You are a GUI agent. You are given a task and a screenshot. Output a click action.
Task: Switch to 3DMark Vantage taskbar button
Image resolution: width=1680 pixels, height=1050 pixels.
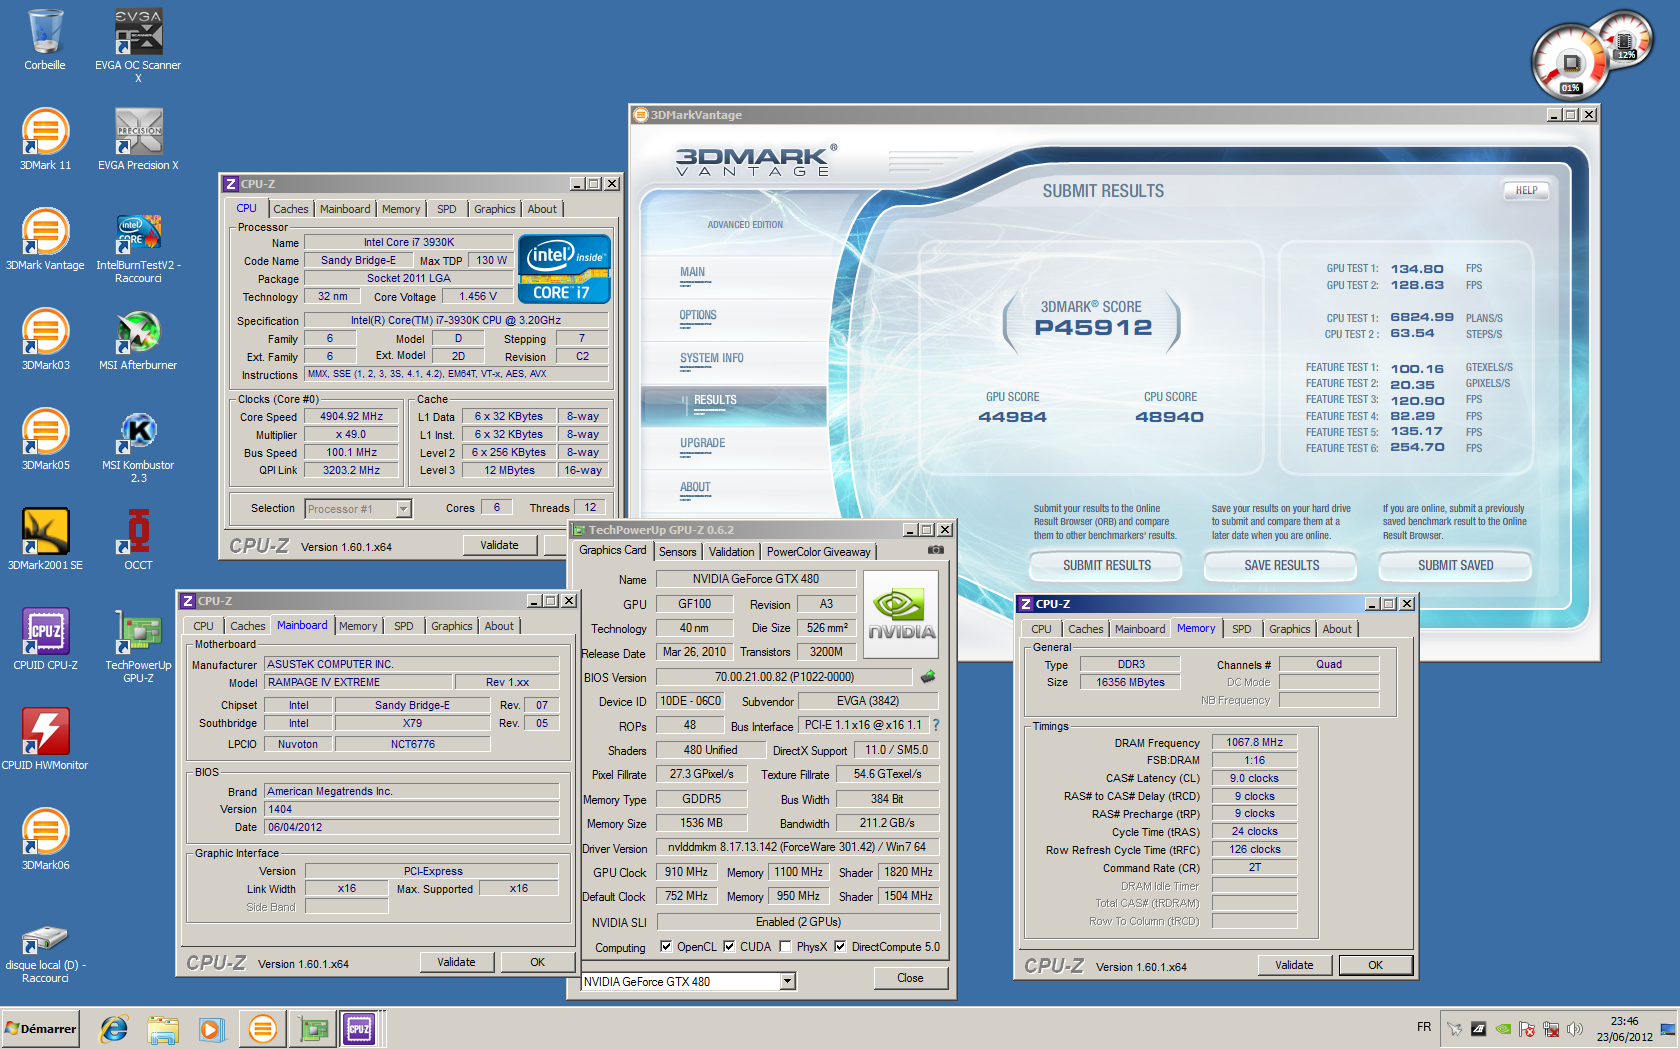(x=262, y=1028)
